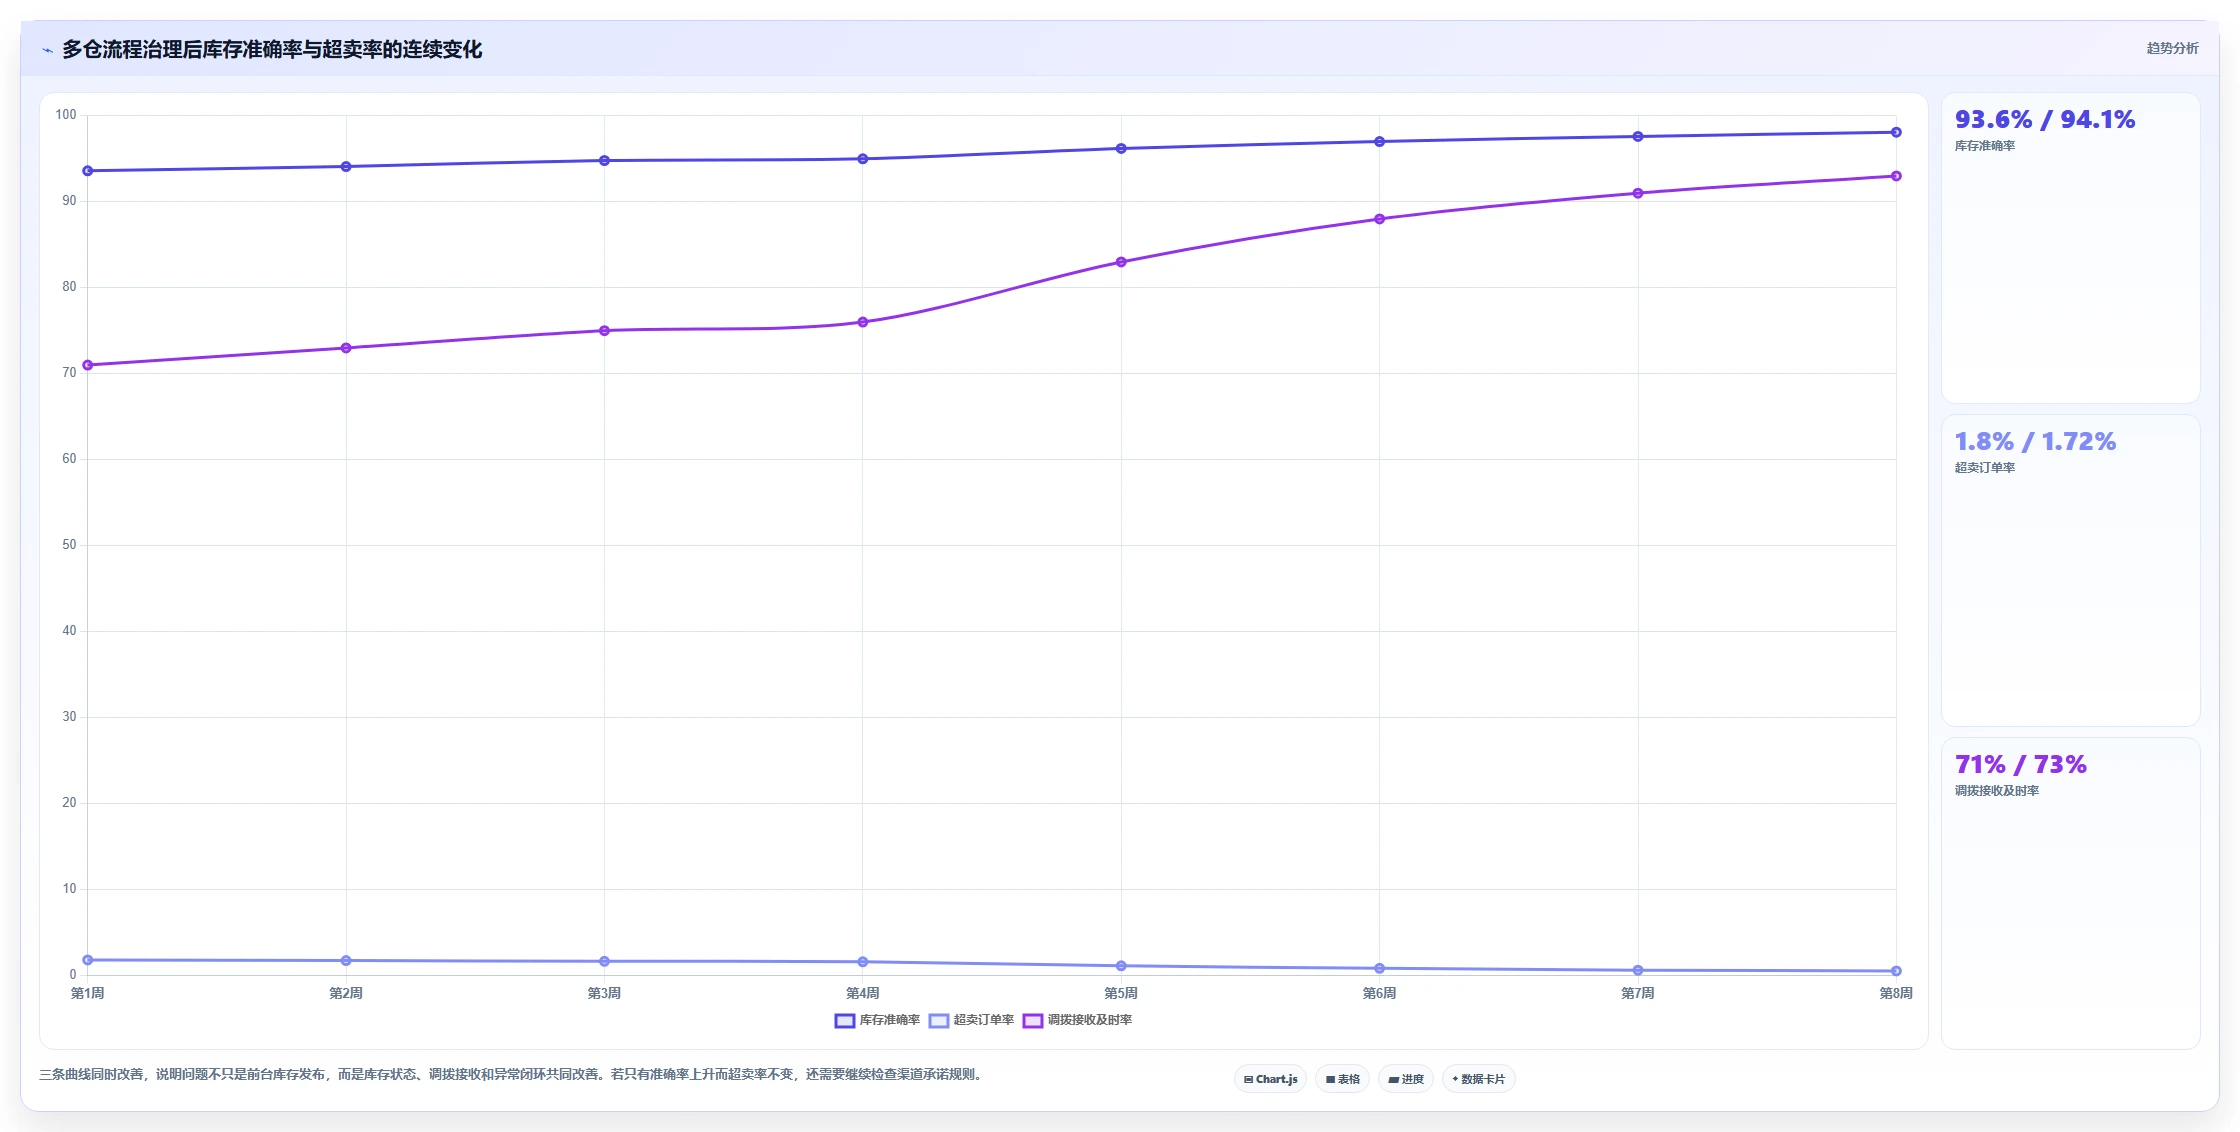Click the 库存准确率 data point at 第4周
Screen dimensions: 2240x1132
click(863, 159)
